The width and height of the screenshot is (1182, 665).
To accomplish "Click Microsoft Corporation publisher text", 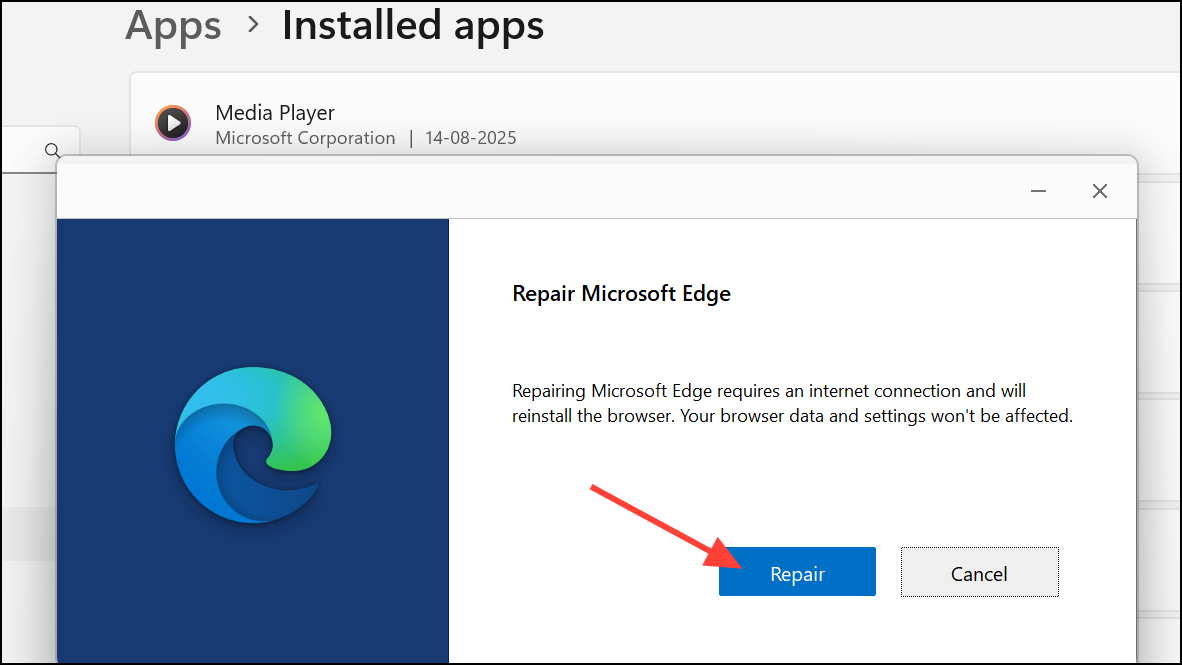I will click(305, 138).
